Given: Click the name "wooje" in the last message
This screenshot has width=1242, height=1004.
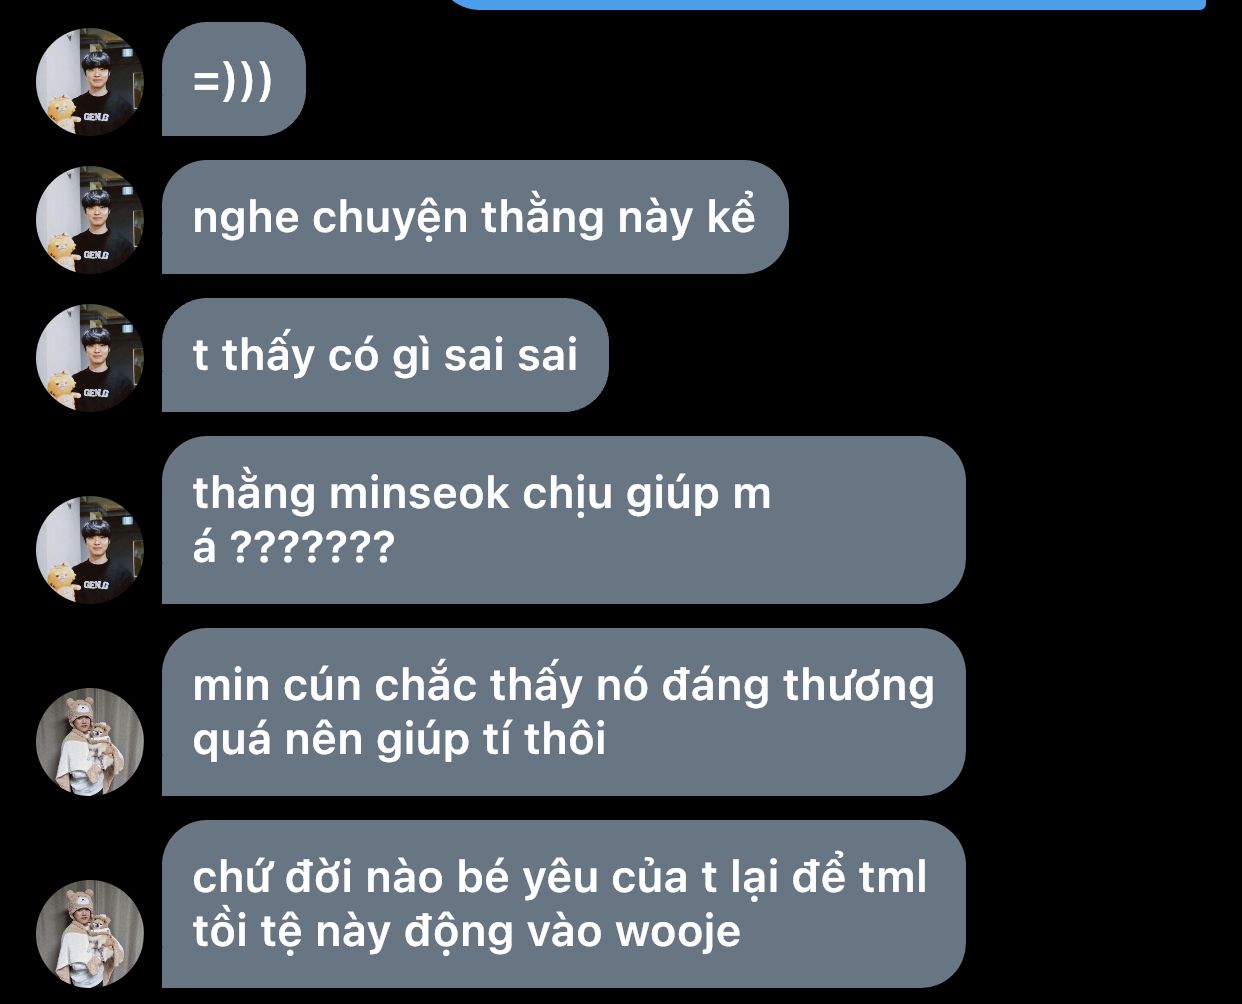Looking at the screenshot, I should pos(678,932).
